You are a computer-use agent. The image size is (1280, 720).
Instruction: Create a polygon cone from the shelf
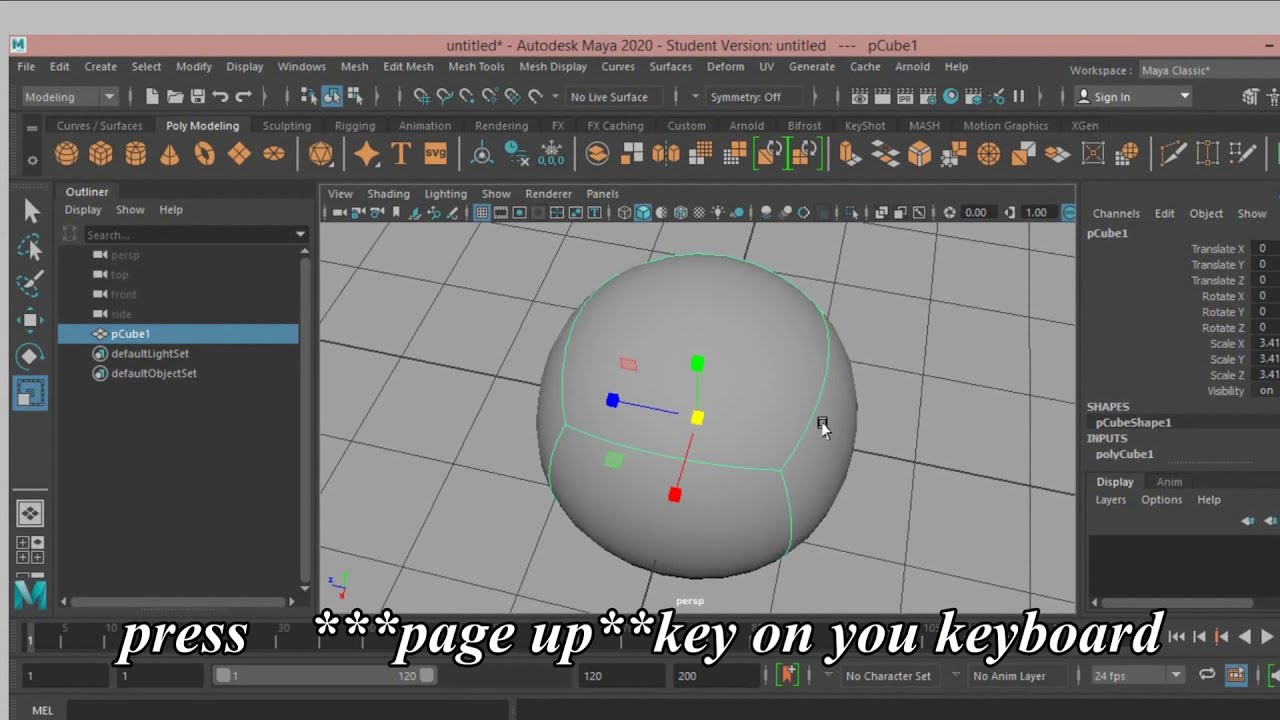point(170,154)
